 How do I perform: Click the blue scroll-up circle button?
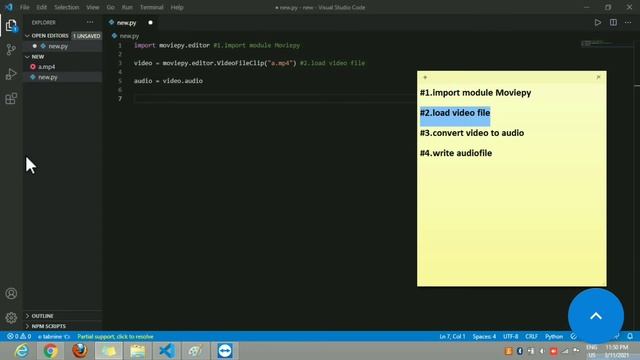596,316
